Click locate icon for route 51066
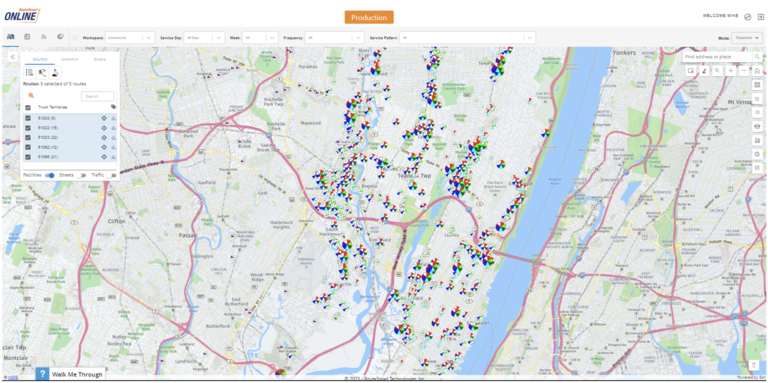This screenshot has height=383, width=768. (104, 157)
